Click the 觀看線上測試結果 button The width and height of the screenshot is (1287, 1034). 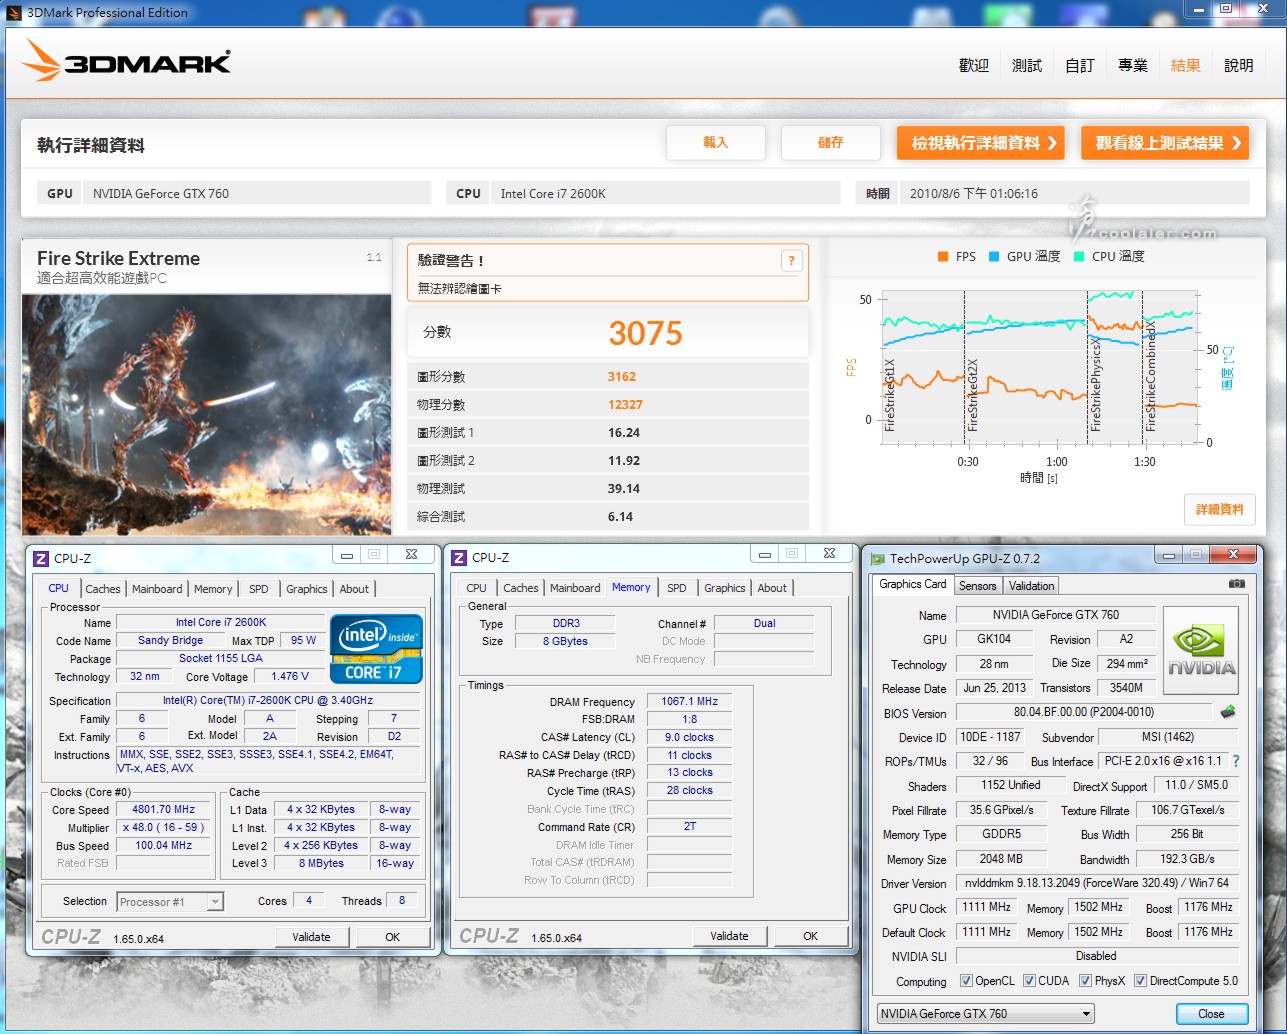click(x=1165, y=143)
